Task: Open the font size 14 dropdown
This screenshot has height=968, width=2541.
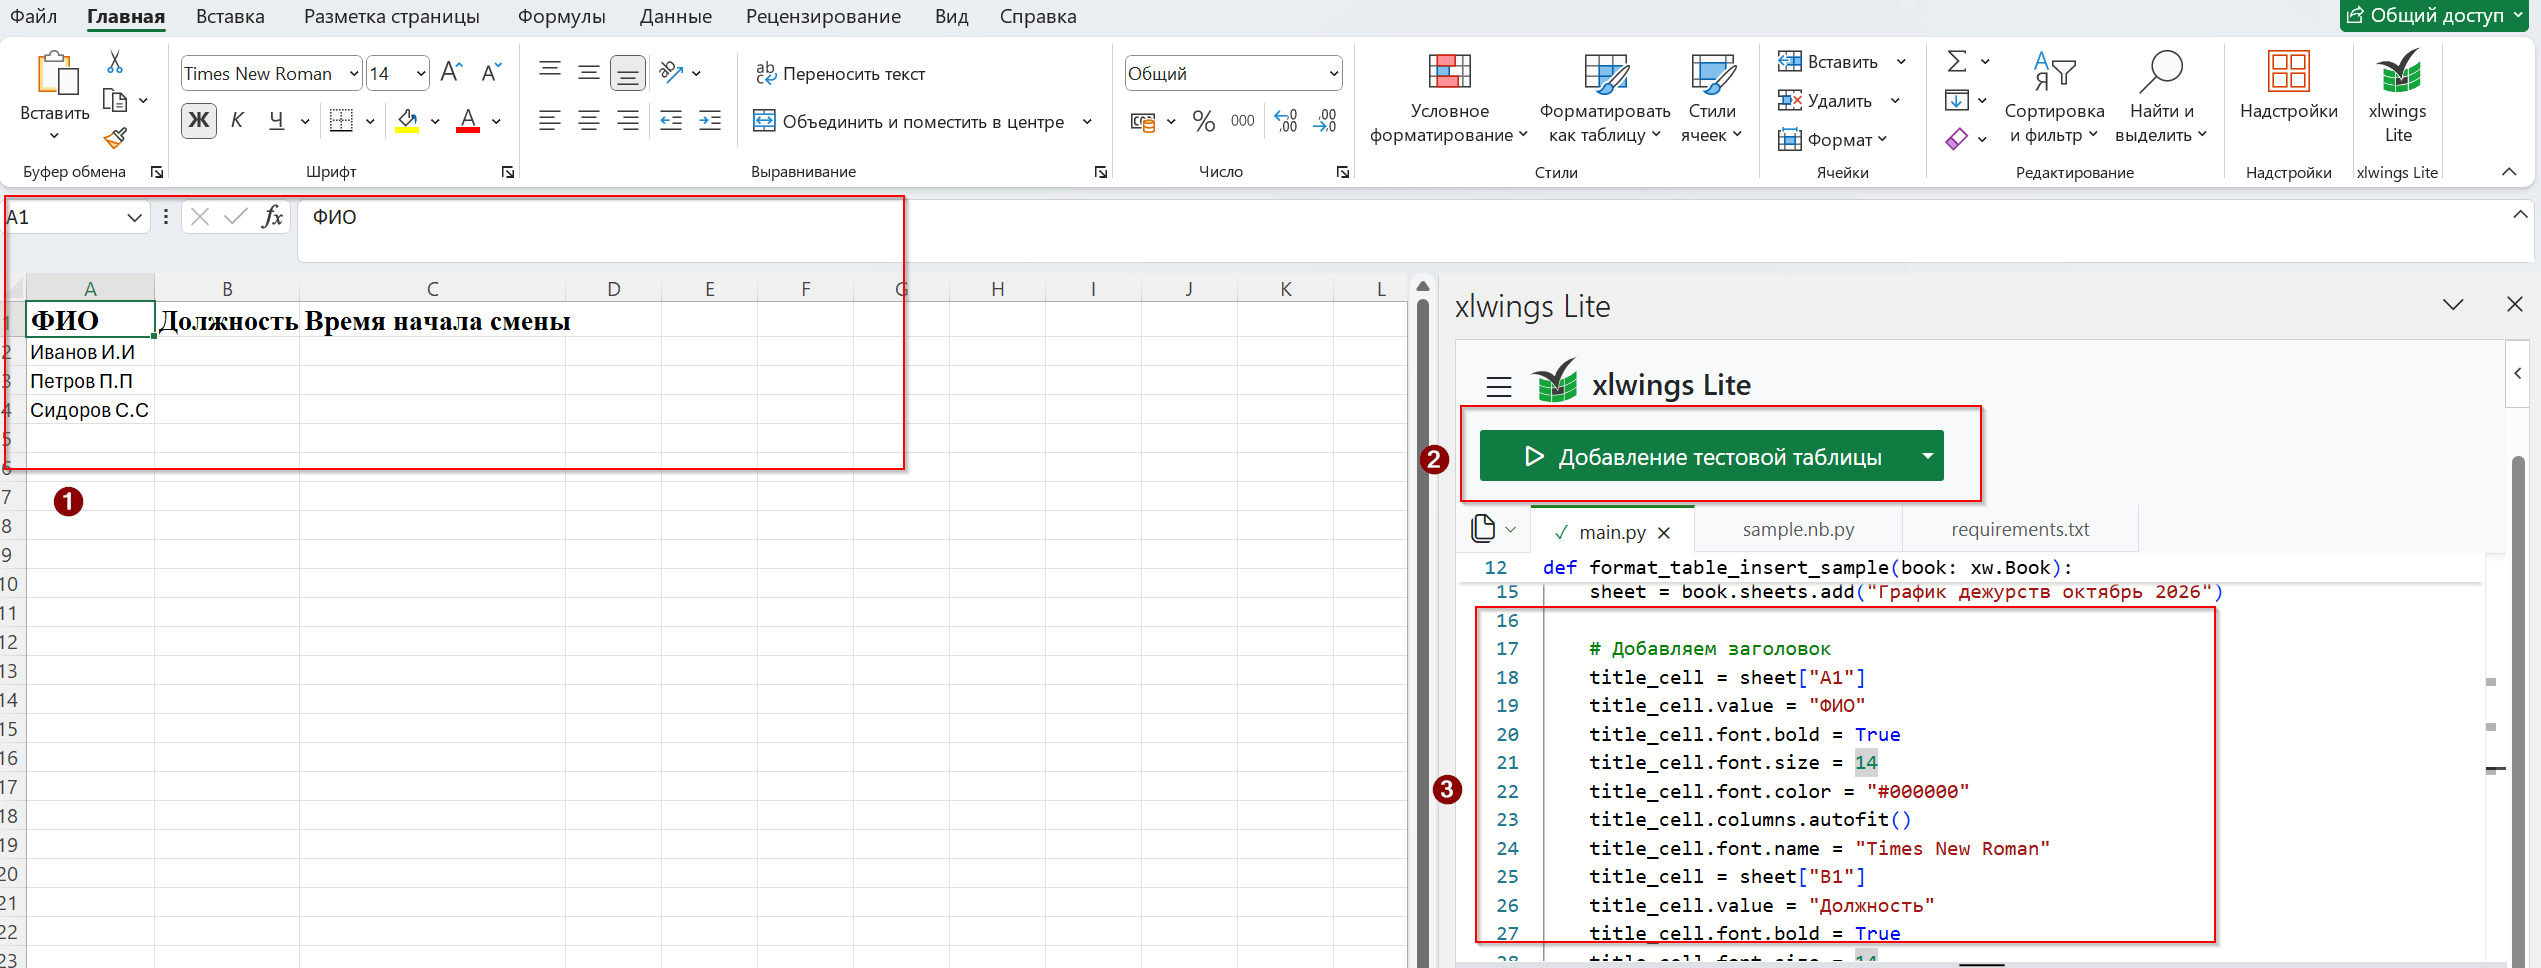Action: pyautogui.click(x=421, y=73)
